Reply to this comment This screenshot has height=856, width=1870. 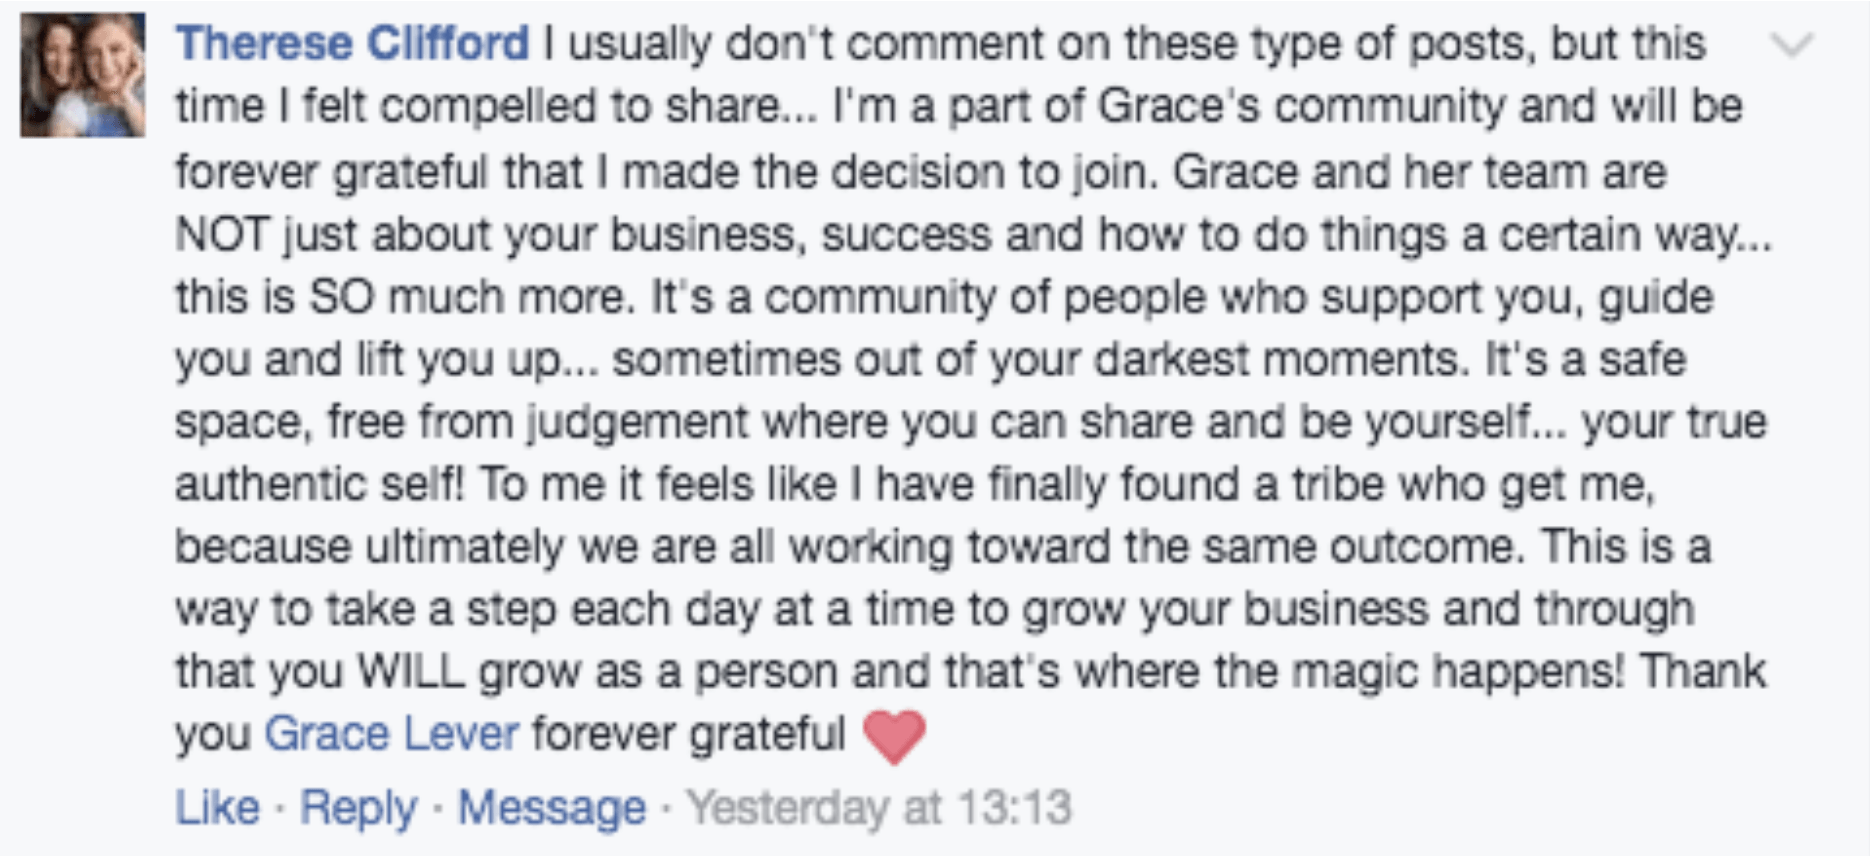[358, 808]
